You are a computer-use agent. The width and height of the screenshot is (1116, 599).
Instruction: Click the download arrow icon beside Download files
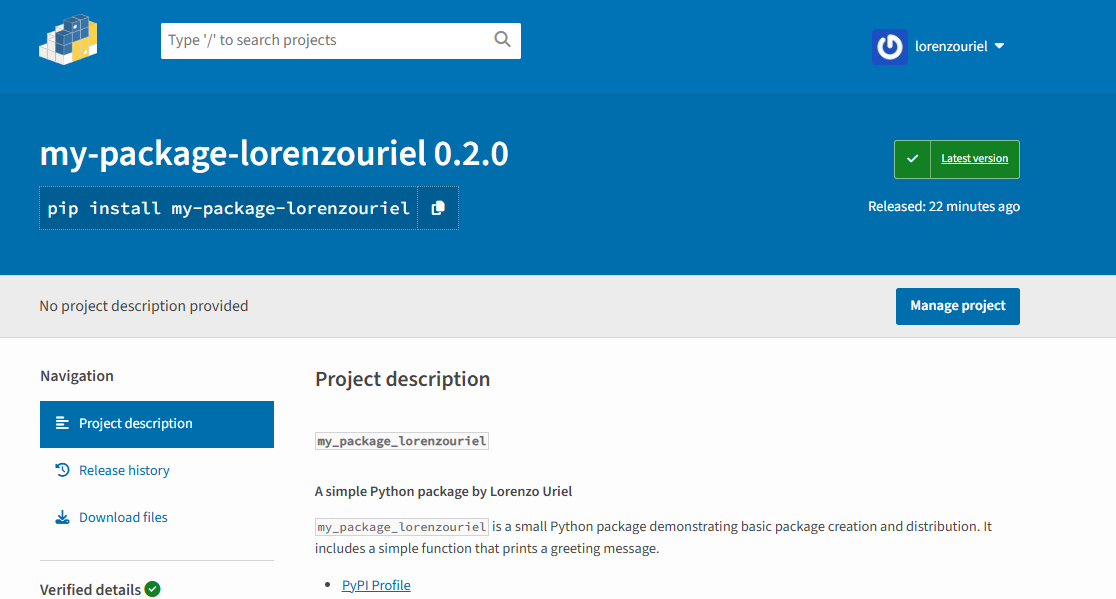click(61, 517)
